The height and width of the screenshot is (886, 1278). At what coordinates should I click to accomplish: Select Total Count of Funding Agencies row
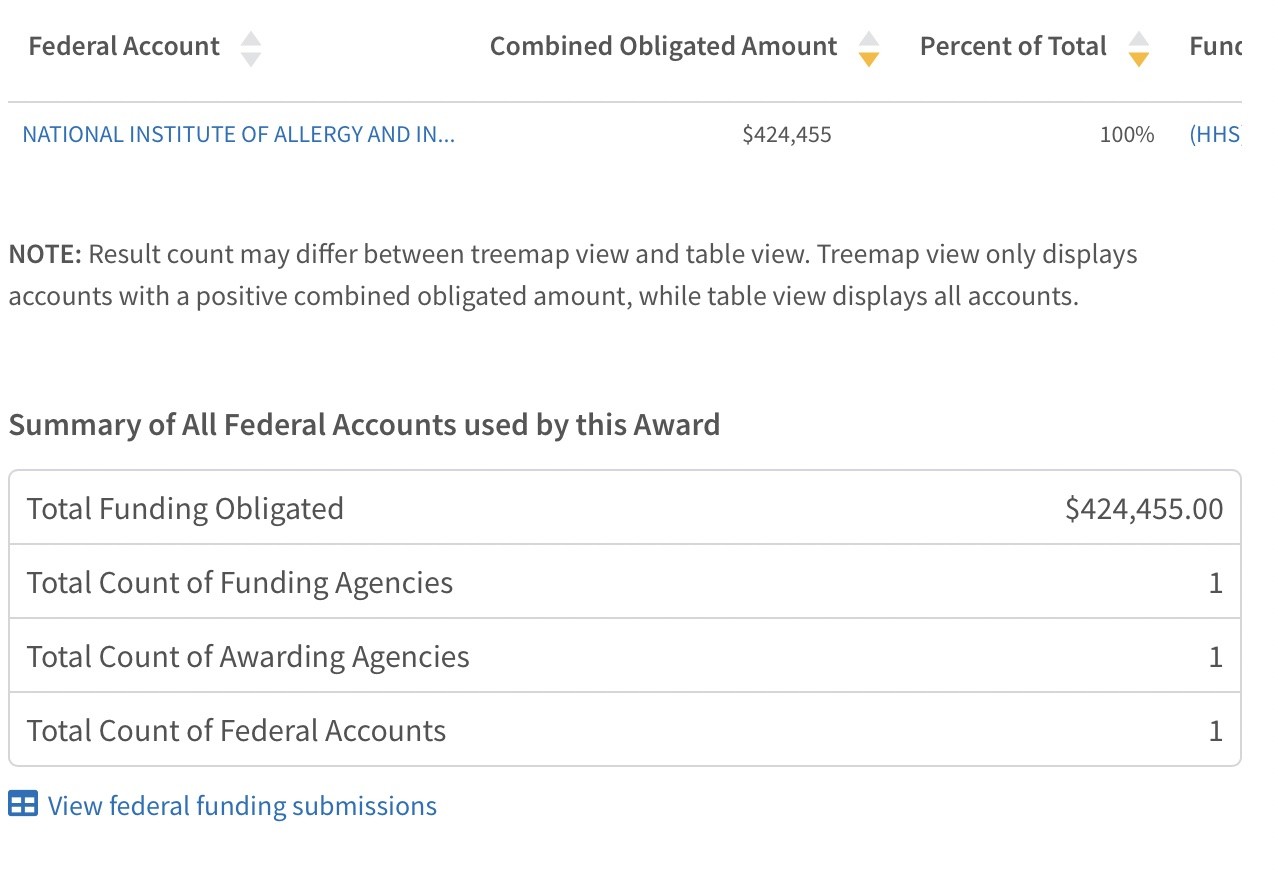[625, 582]
